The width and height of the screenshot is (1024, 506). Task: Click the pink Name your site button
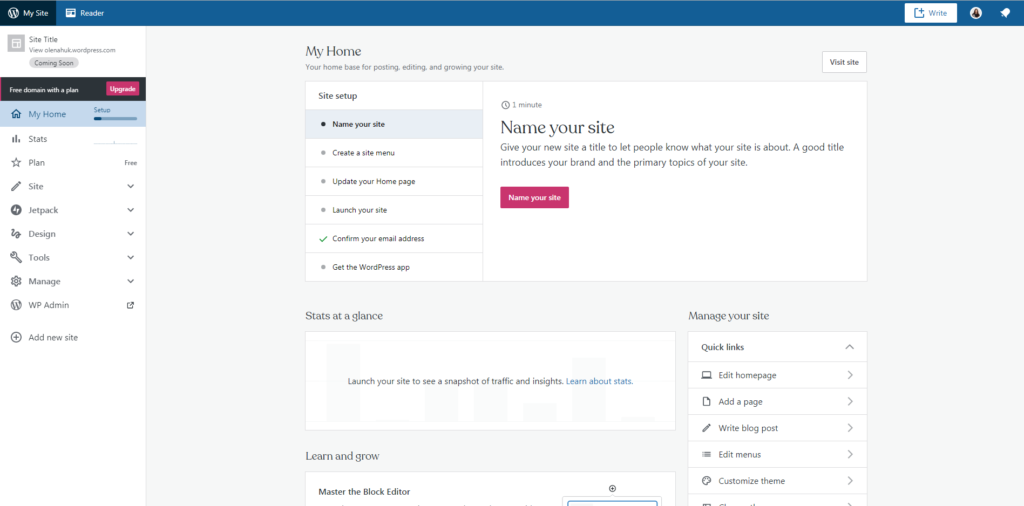click(534, 198)
